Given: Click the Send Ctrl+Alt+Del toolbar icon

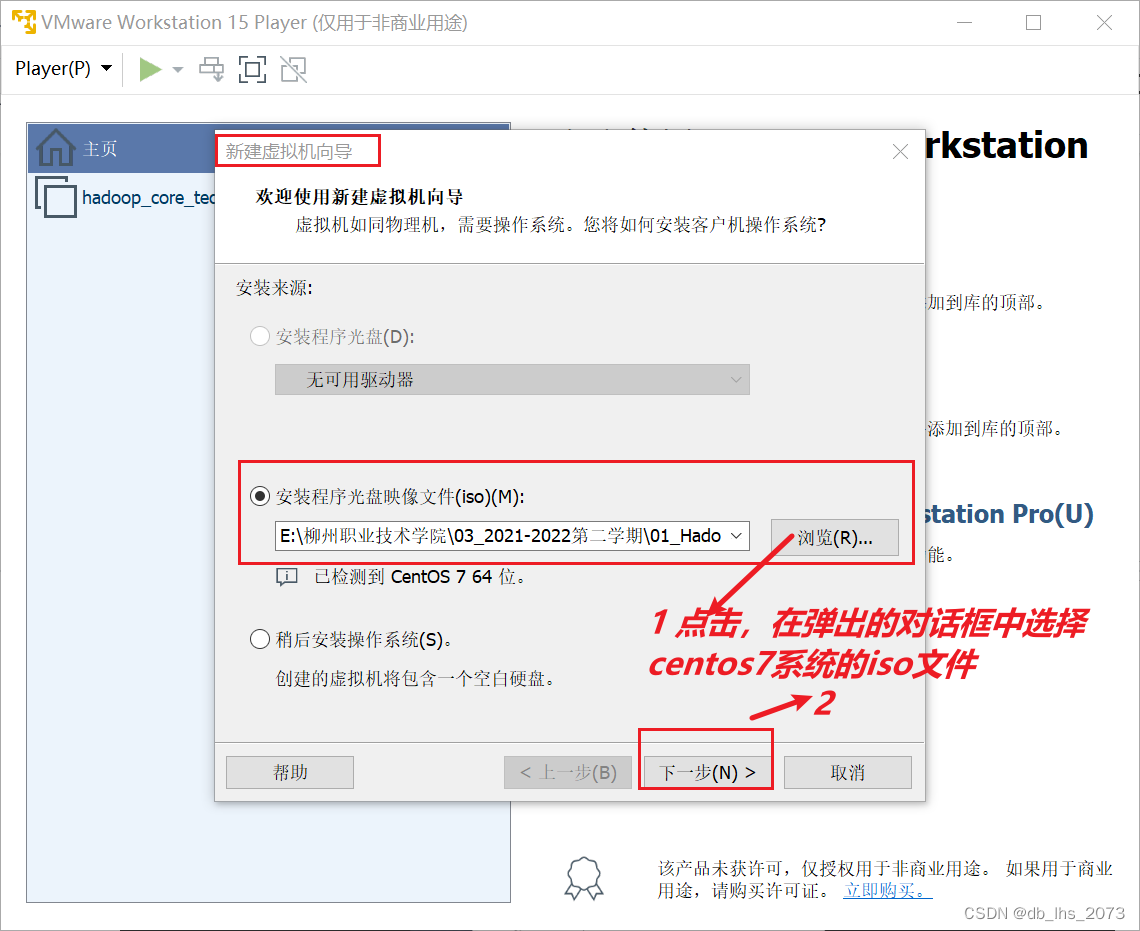Looking at the screenshot, I should click(212, 70).
